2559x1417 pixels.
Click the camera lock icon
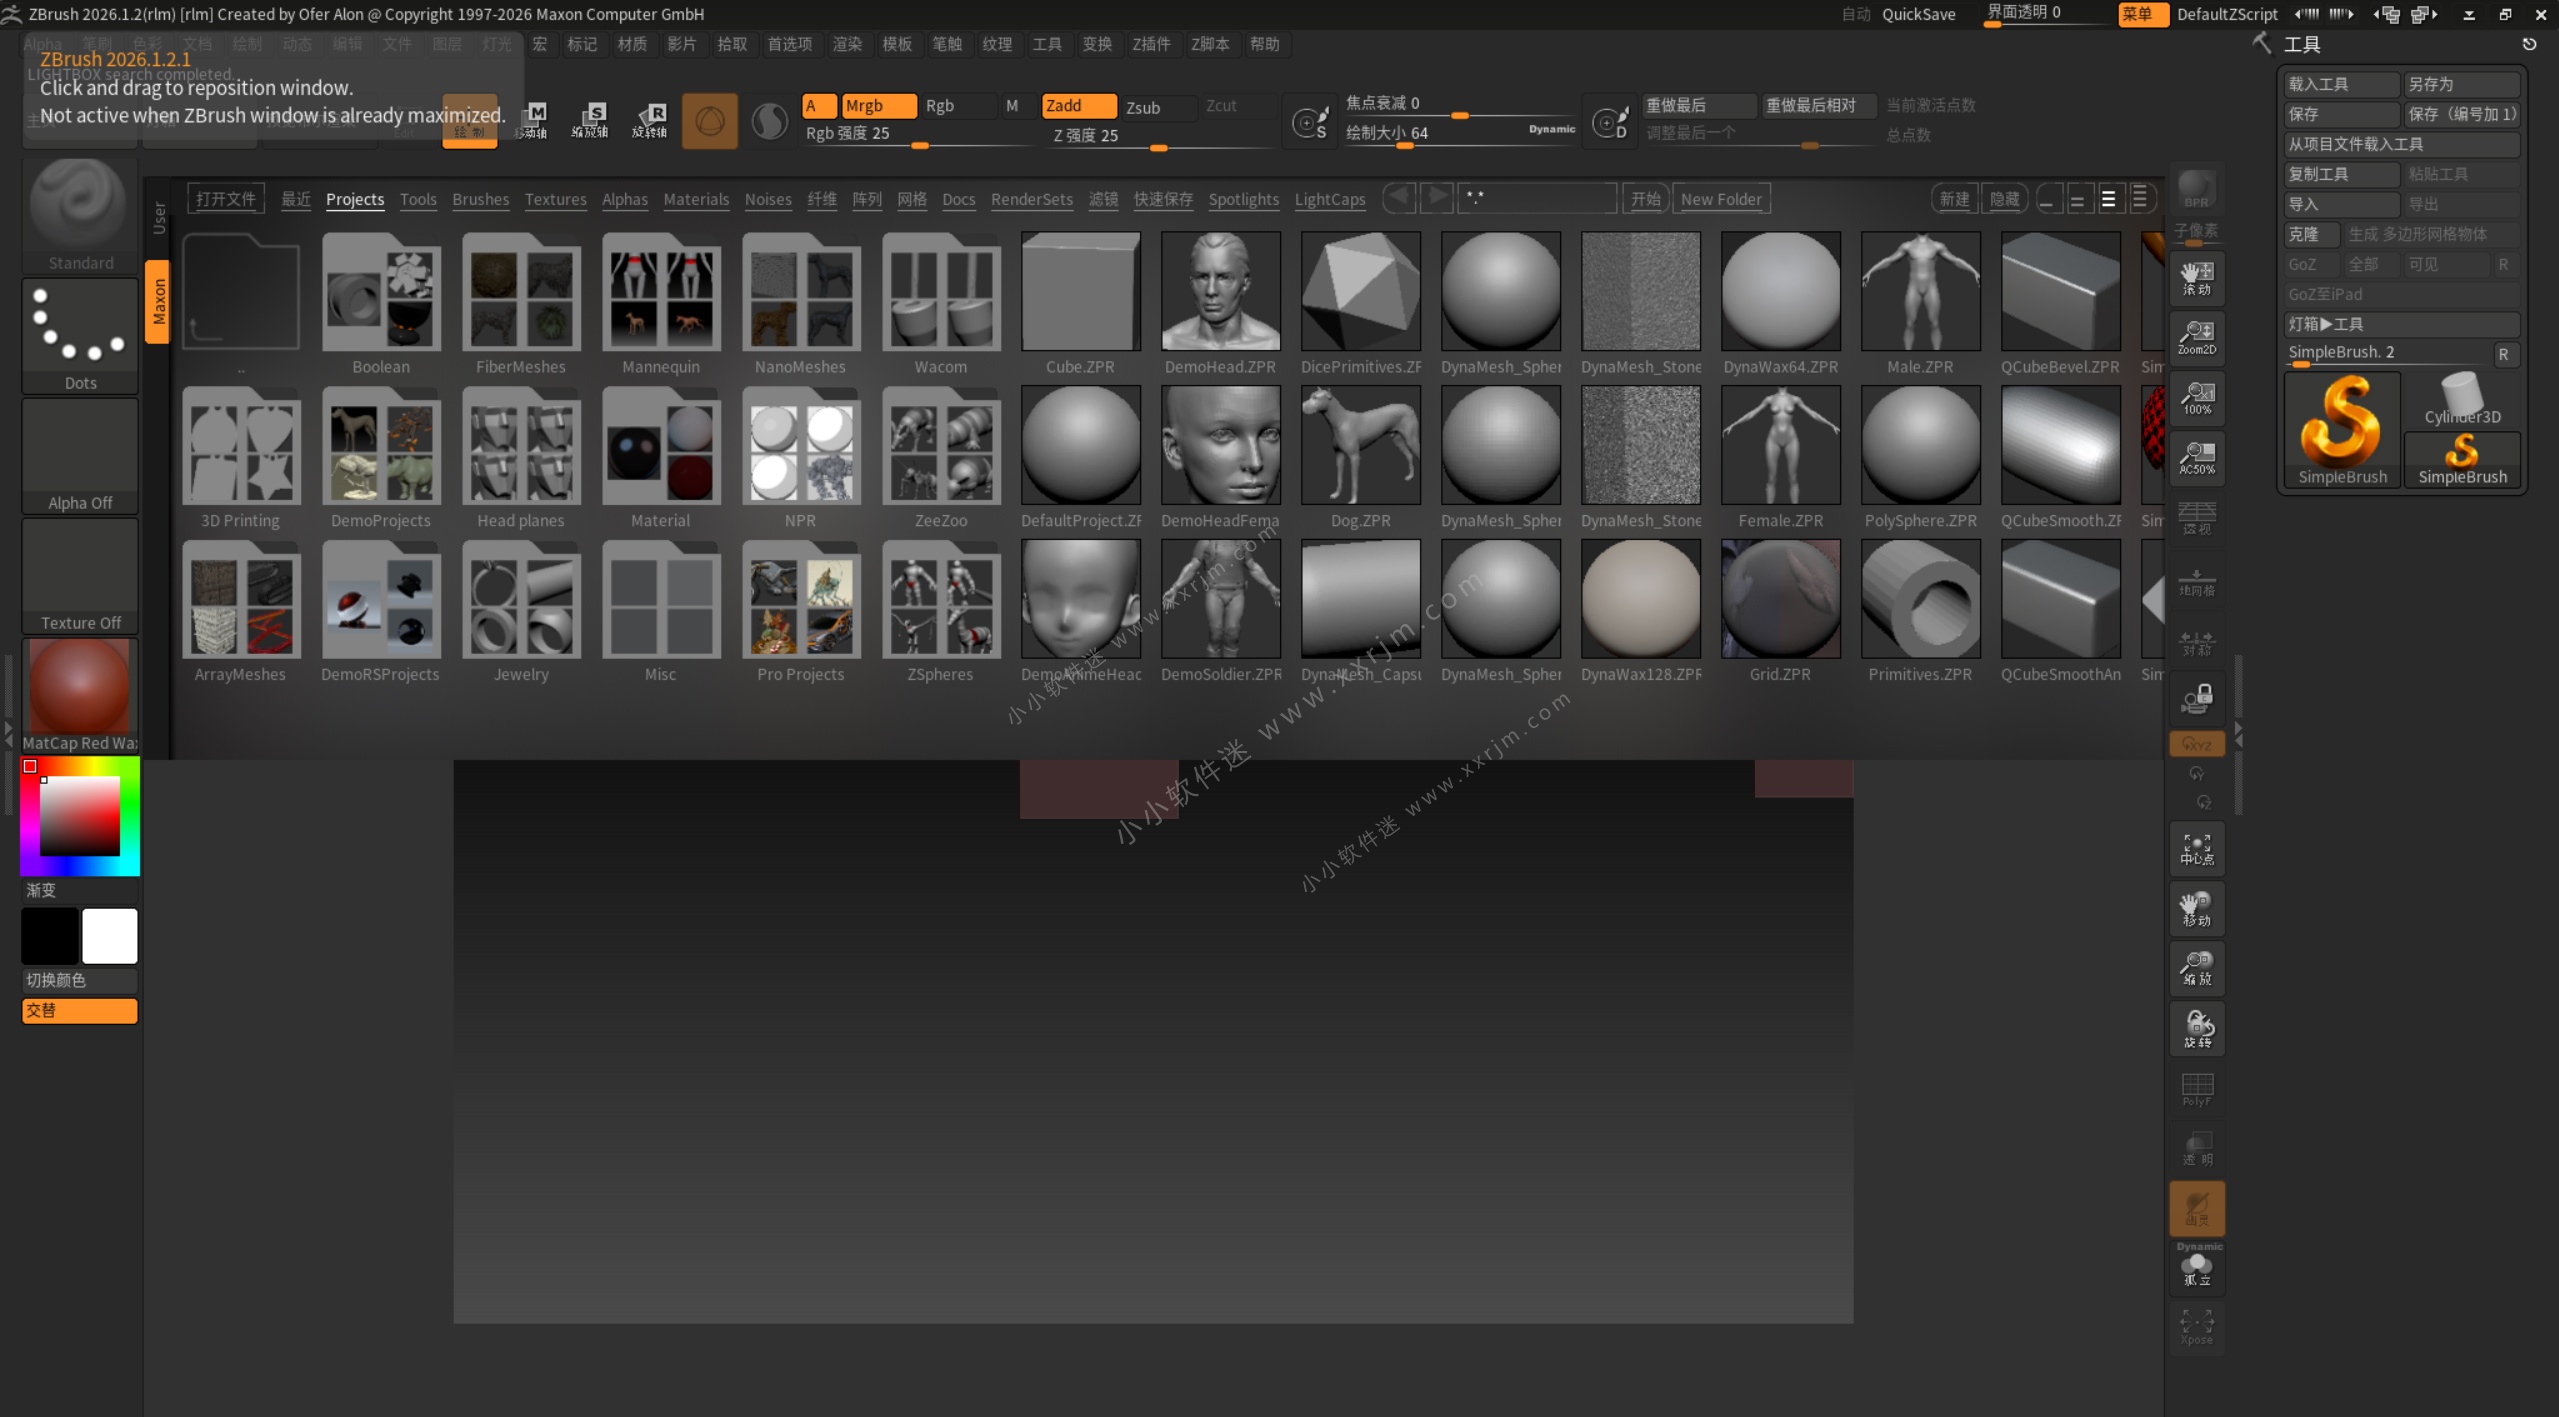click(2196, 697)
